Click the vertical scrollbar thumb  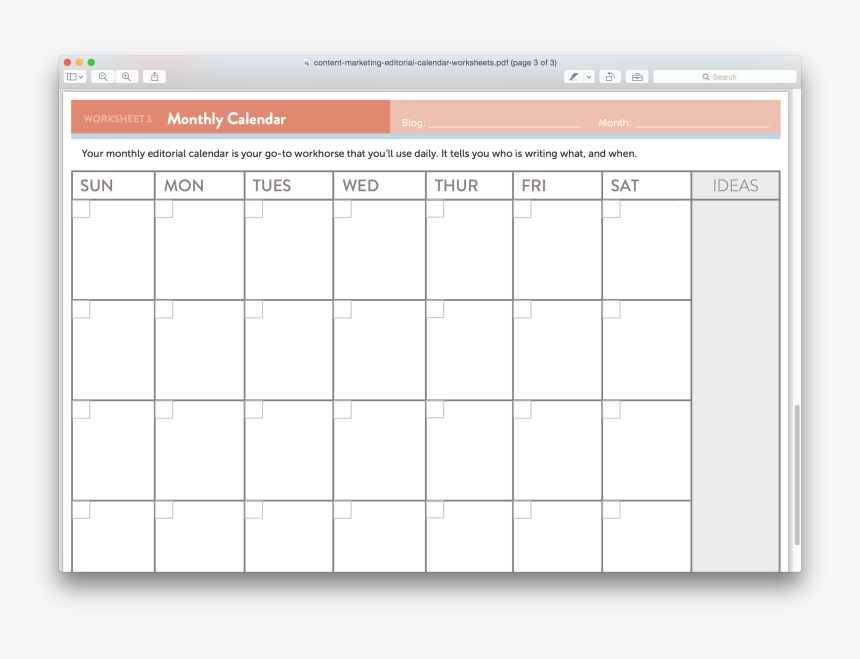click(797, 475)
